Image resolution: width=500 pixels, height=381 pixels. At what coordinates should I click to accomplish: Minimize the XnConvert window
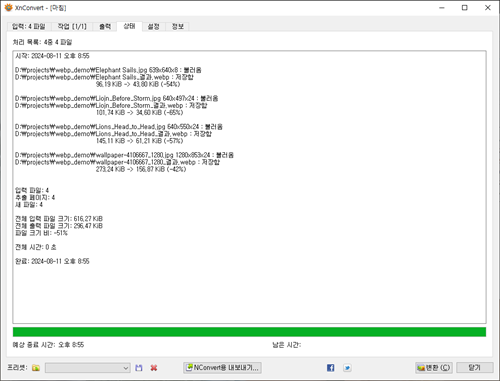pyautogui.click(x=442, y=8)
